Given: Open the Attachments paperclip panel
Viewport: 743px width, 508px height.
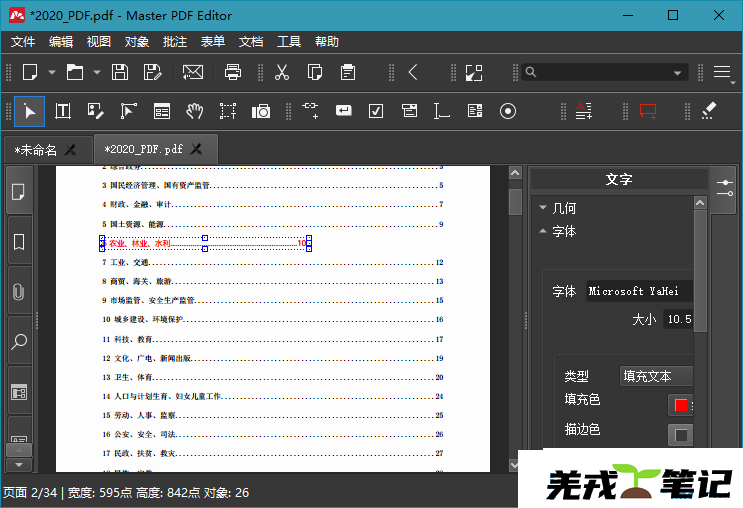Looking at the screenshot, I should tap(18, 292).
